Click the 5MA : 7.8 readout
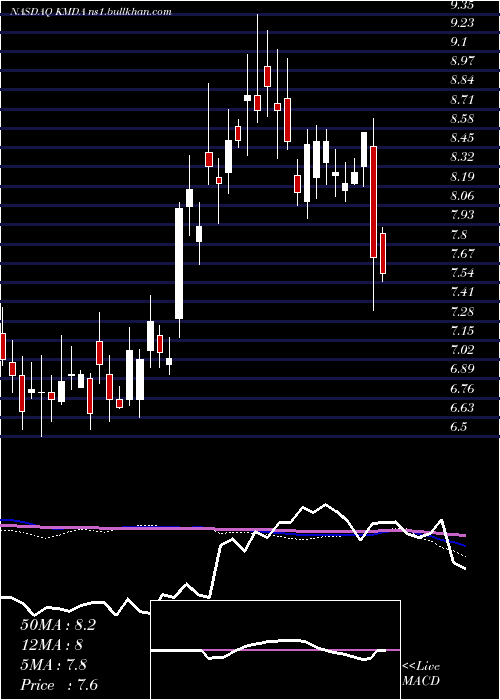500x700 pixels. 54,665
